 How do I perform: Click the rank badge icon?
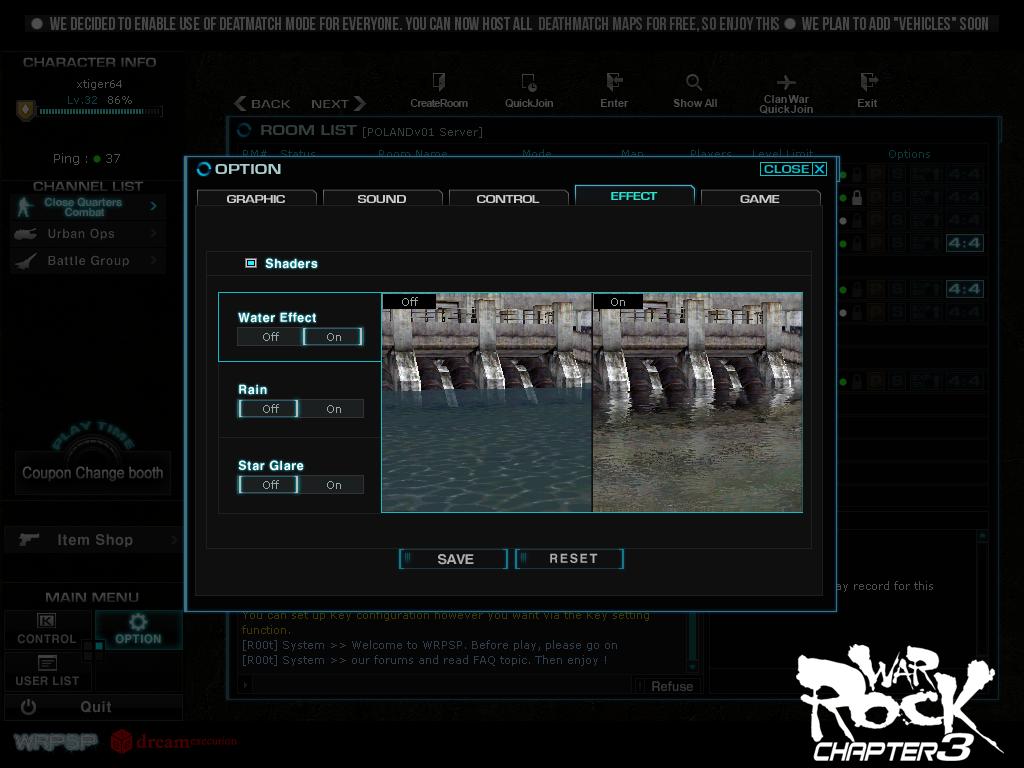click(x=25, y=110)
